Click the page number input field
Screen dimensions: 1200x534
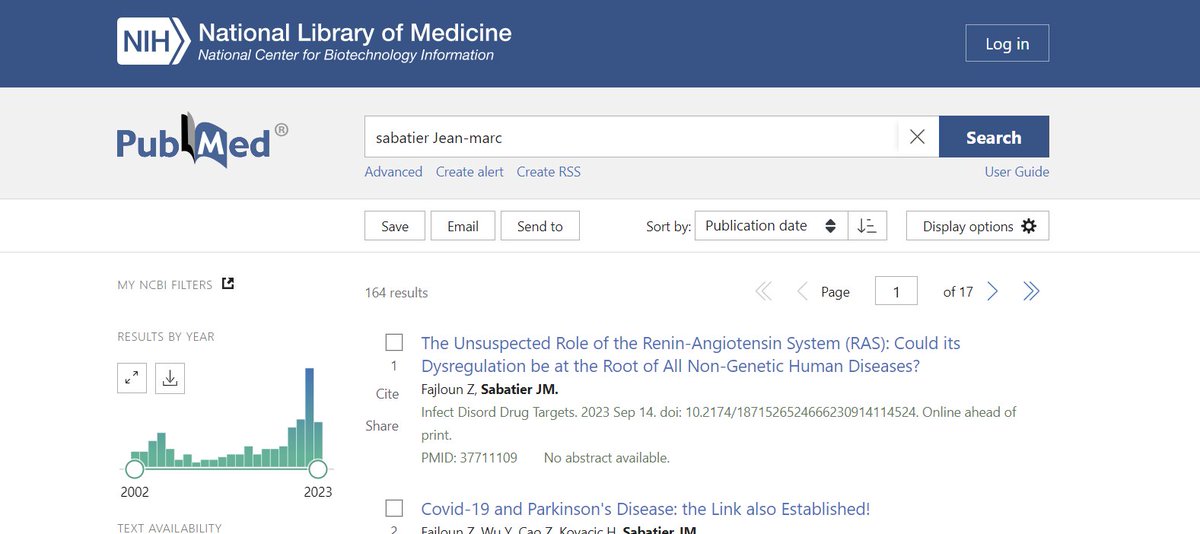896,292
